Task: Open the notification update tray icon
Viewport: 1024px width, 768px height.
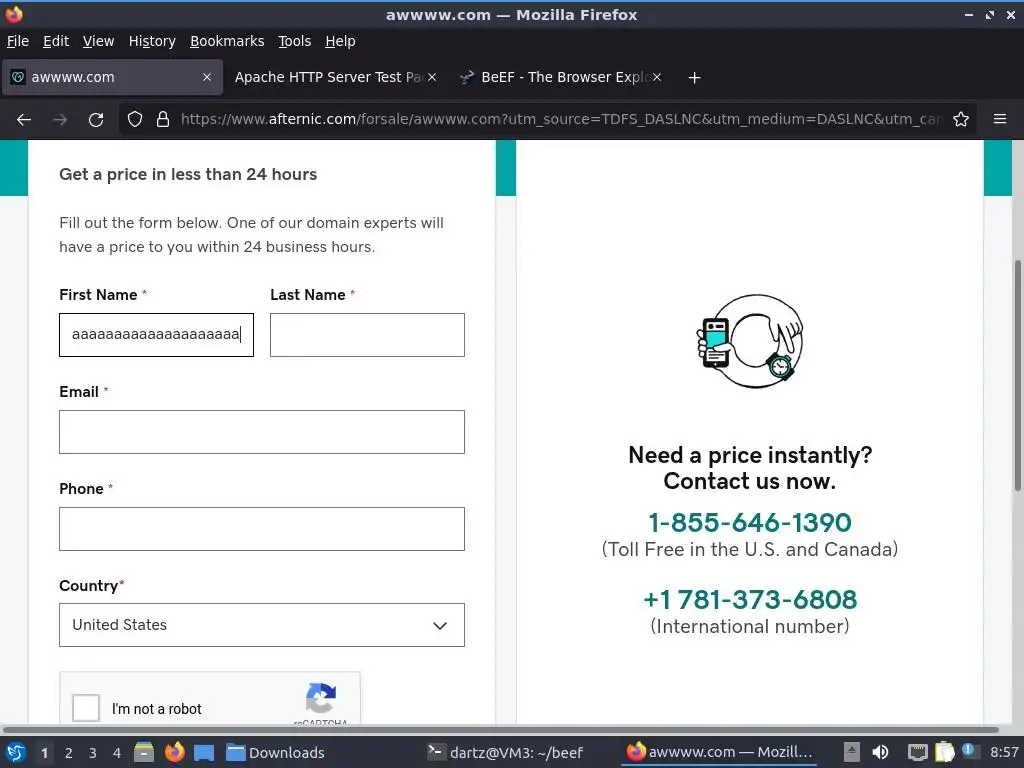Action: pos(968,751)
